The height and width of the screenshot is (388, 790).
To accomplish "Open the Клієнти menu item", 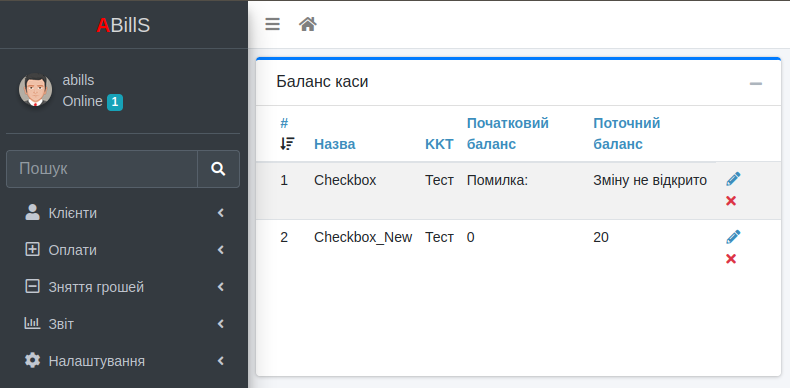I will pyautogui.click(x=123, y=213).
